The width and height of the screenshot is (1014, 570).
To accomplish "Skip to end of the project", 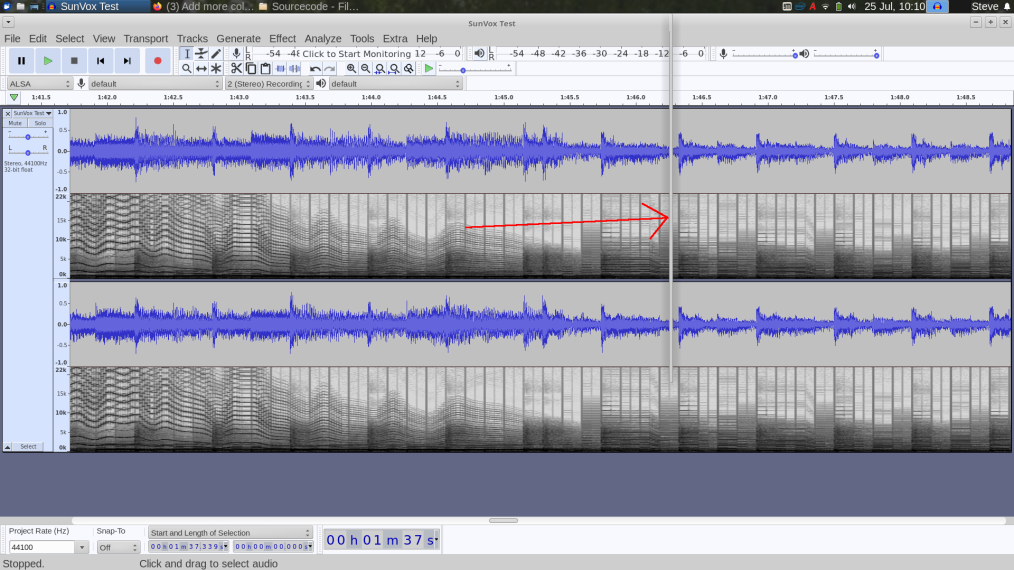I will click(127, 61).
